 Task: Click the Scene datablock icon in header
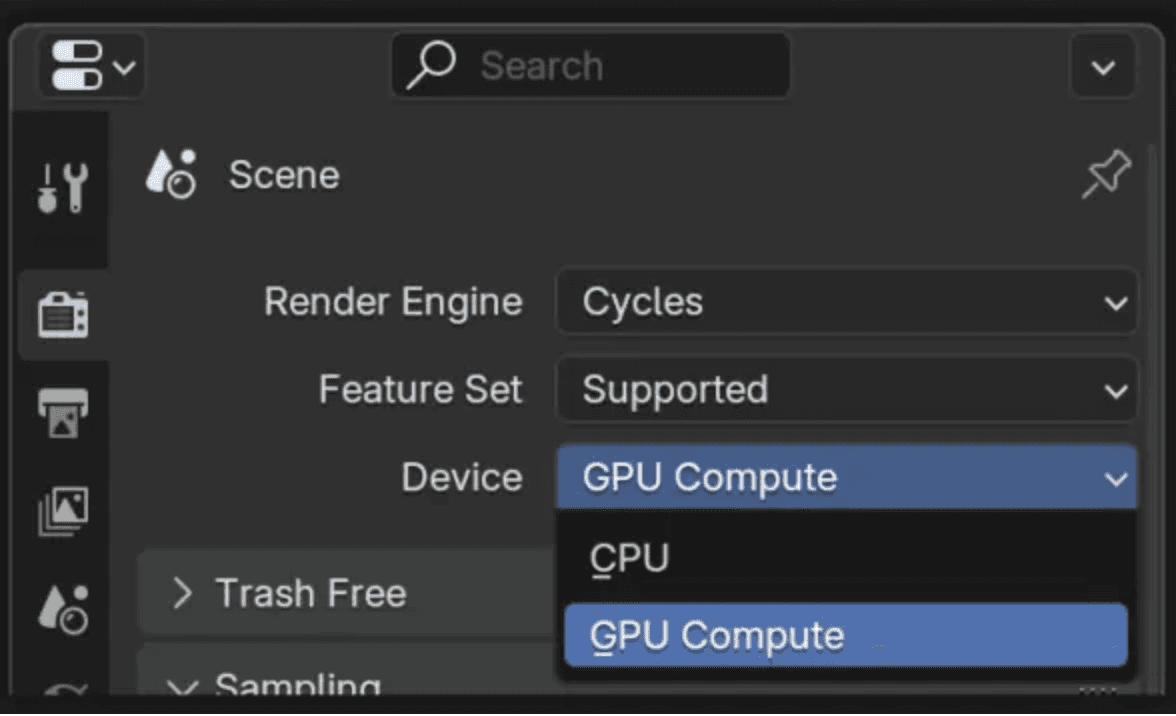(x=171, y=174)
